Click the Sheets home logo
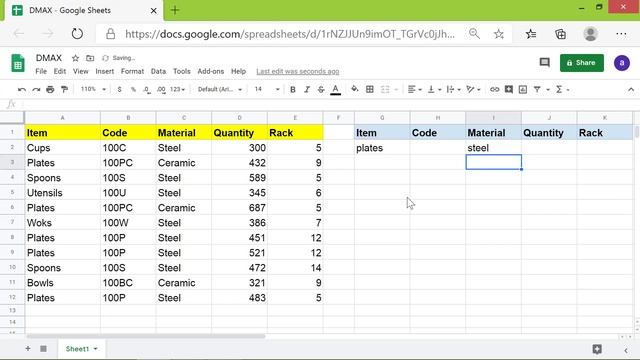The height and width of the screenshot is (360, 640). 18,63
